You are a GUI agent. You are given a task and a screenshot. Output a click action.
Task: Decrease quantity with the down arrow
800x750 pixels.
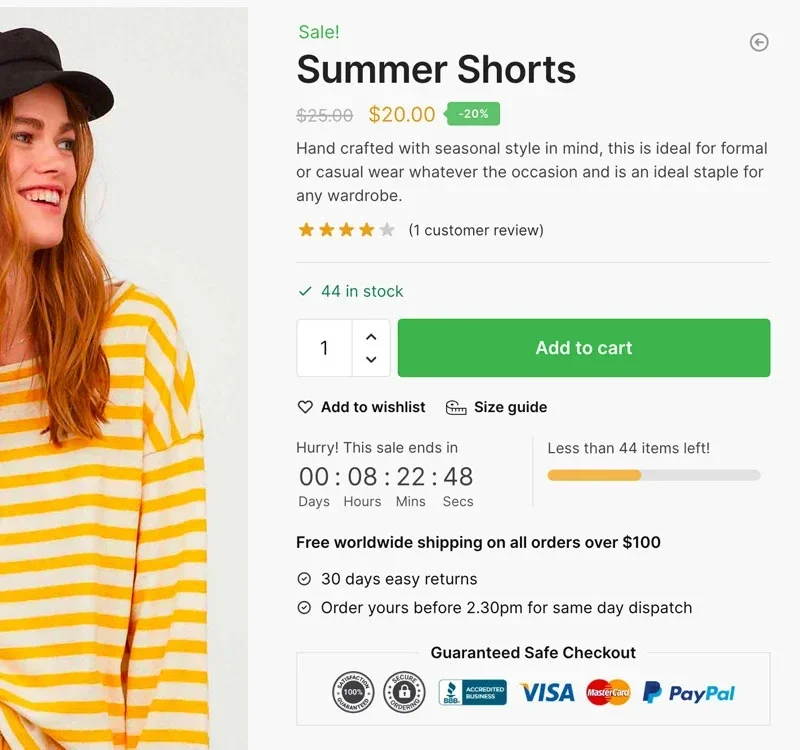click(x=371, y=359)
